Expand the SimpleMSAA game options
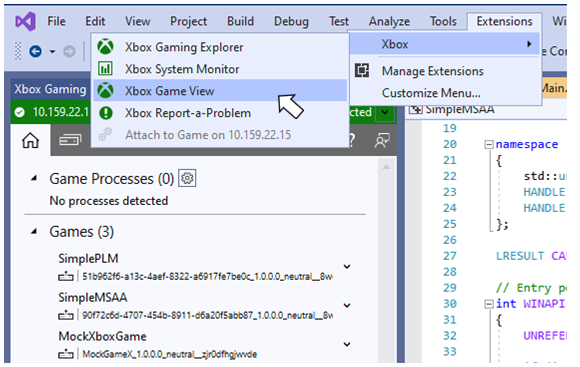 (x=347, y=305)
